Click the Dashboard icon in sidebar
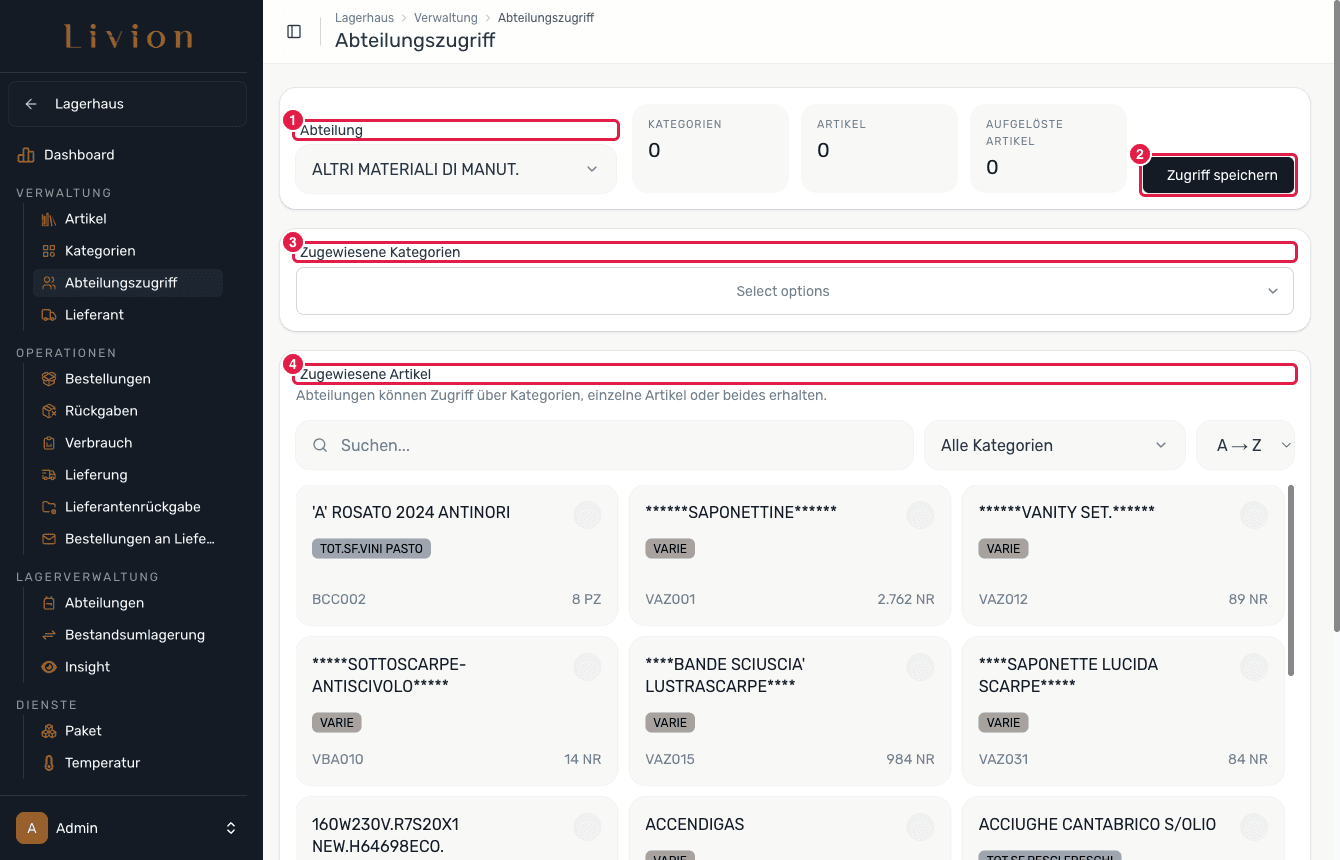Screen dimensions: 1340x860 [26, 155]
